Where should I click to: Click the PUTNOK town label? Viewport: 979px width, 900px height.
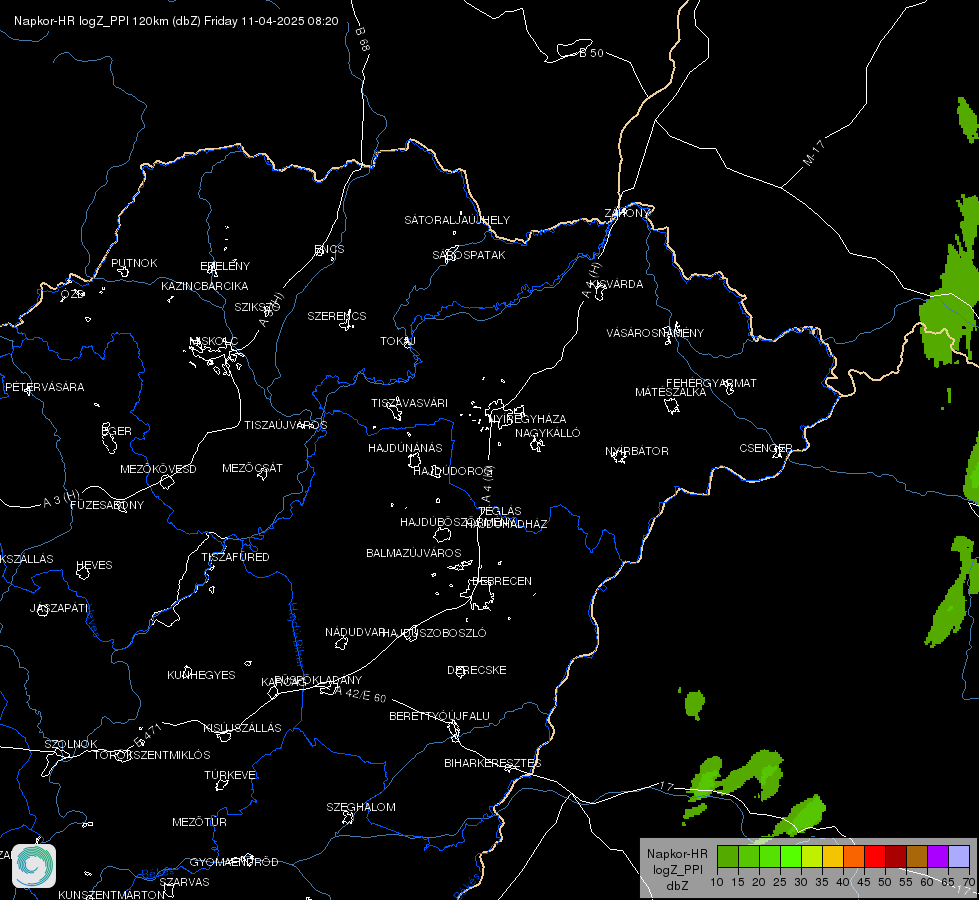[x=134, y=263]
